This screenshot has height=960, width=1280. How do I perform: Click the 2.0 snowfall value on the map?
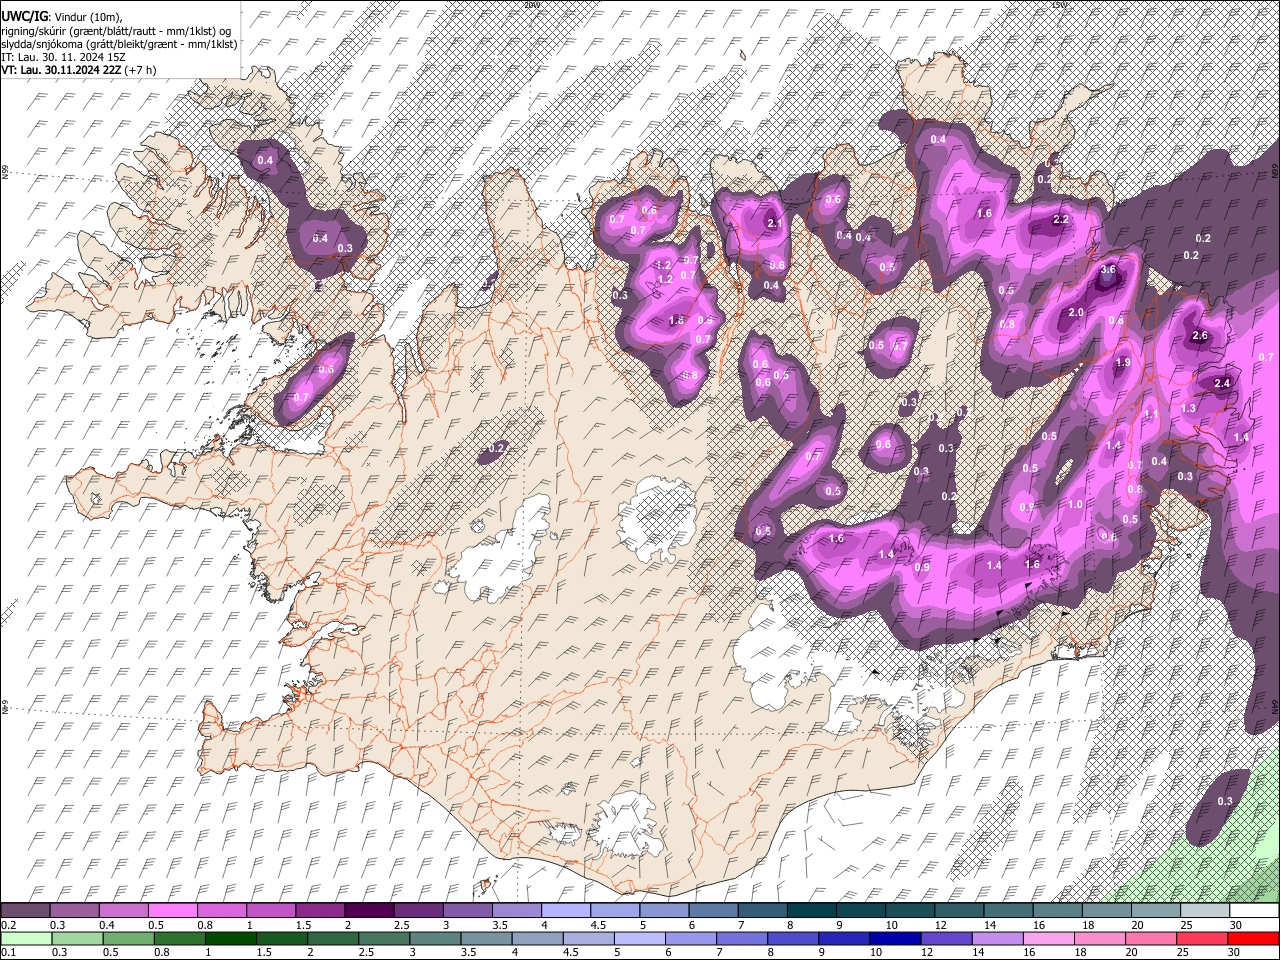(x=1076, y=313)
